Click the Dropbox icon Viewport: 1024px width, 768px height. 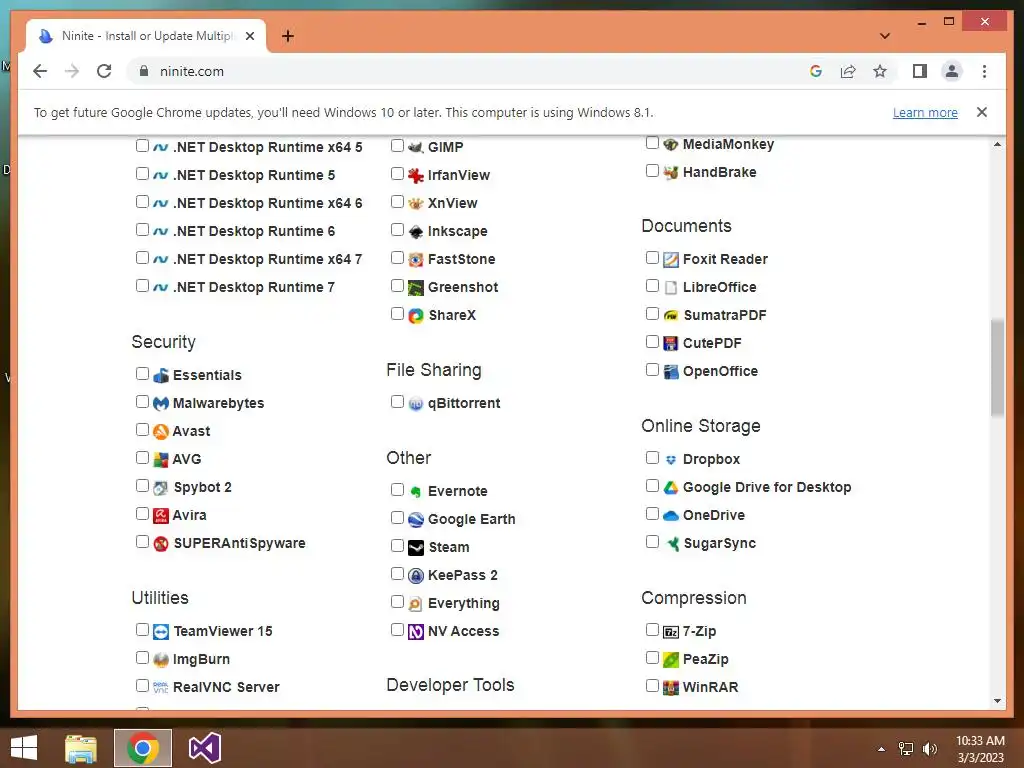click(671, 460)
